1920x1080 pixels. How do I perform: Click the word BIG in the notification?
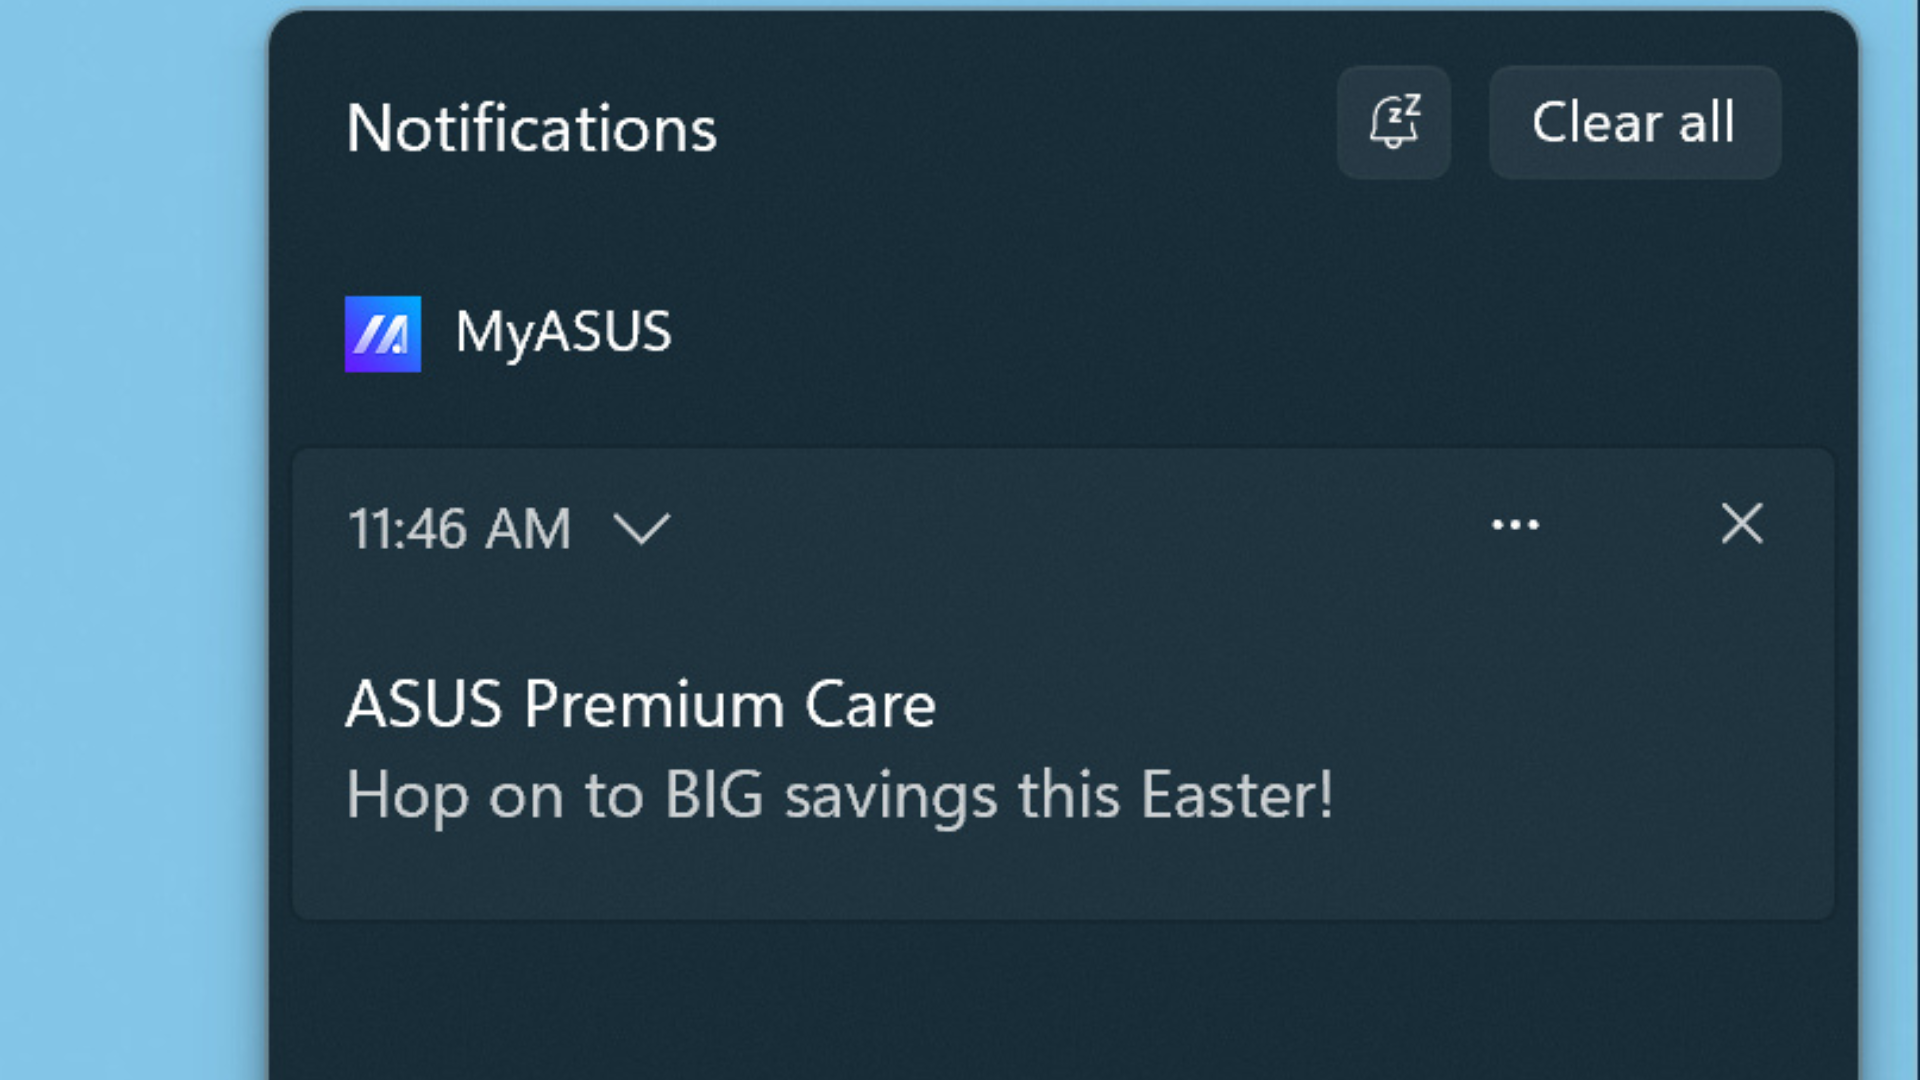click(714, 796)
